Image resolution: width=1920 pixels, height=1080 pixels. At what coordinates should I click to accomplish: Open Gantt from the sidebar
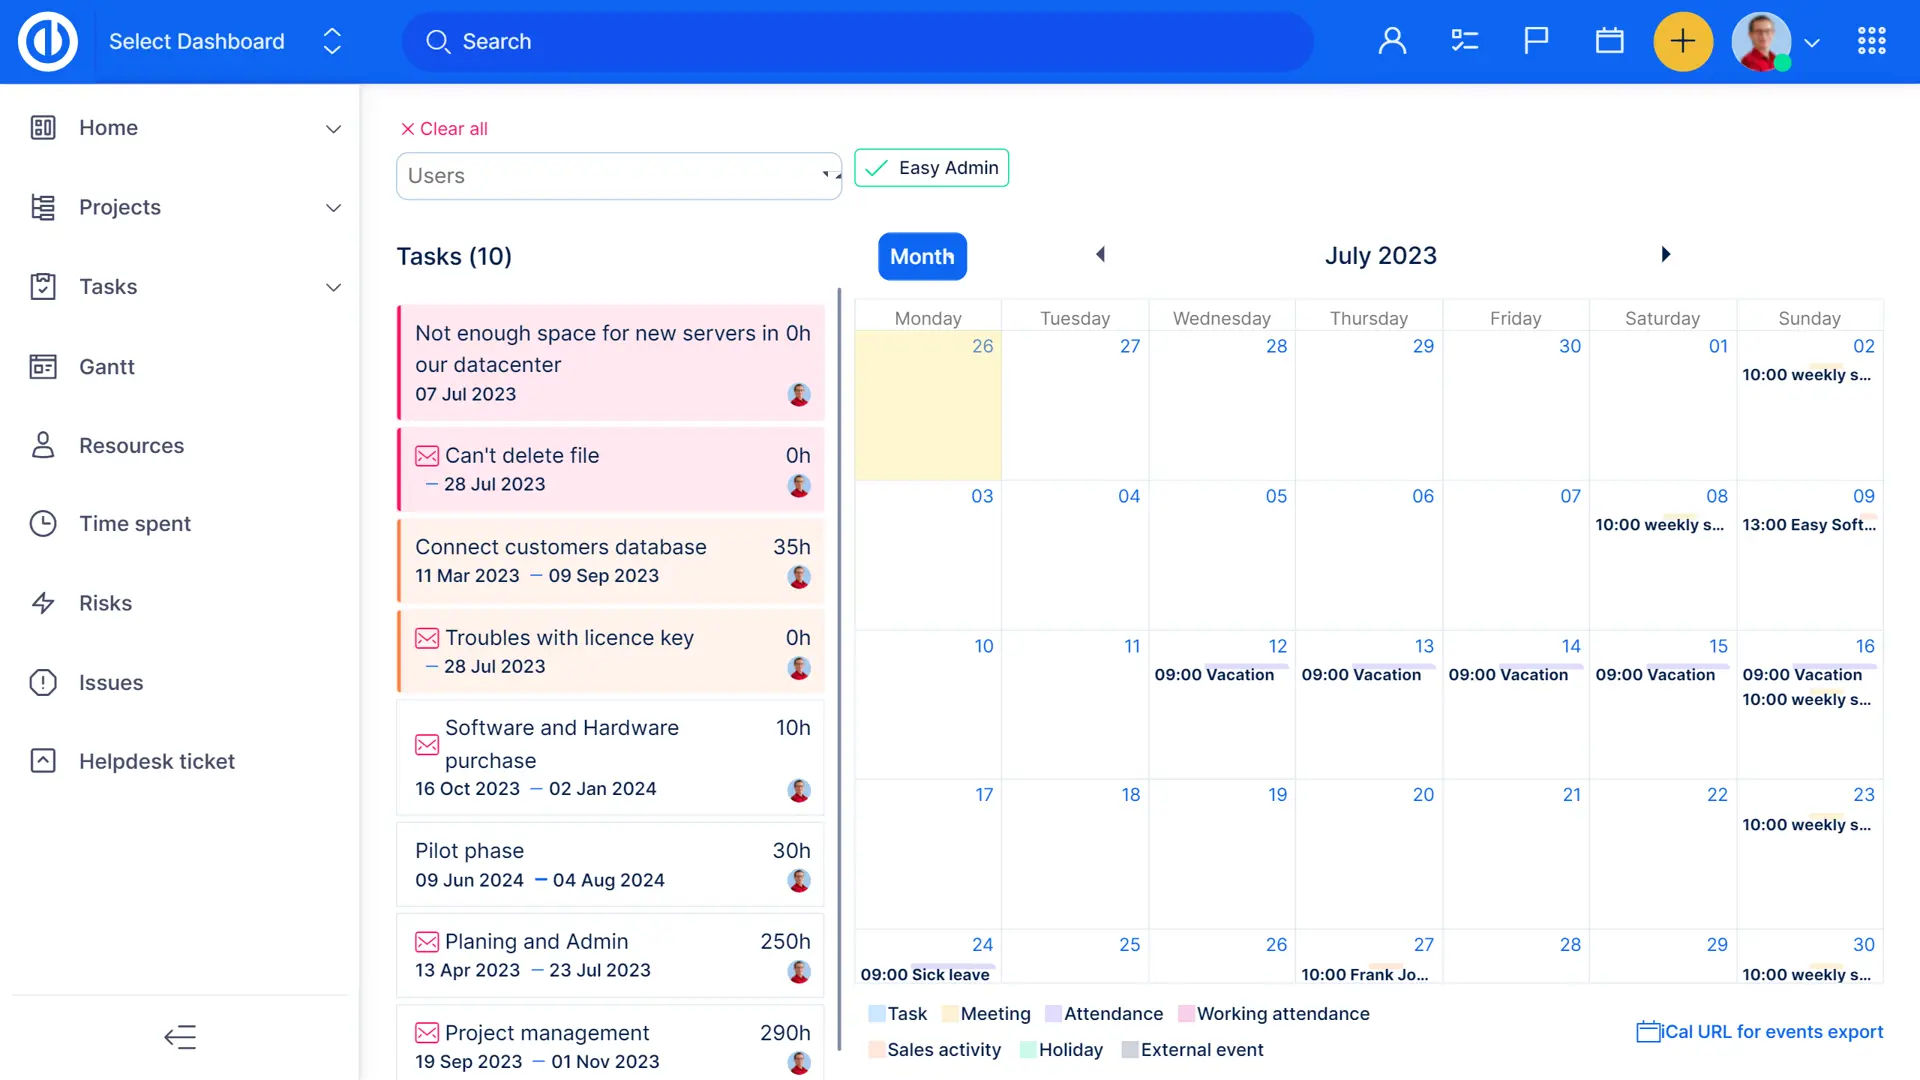coord(106,367)
